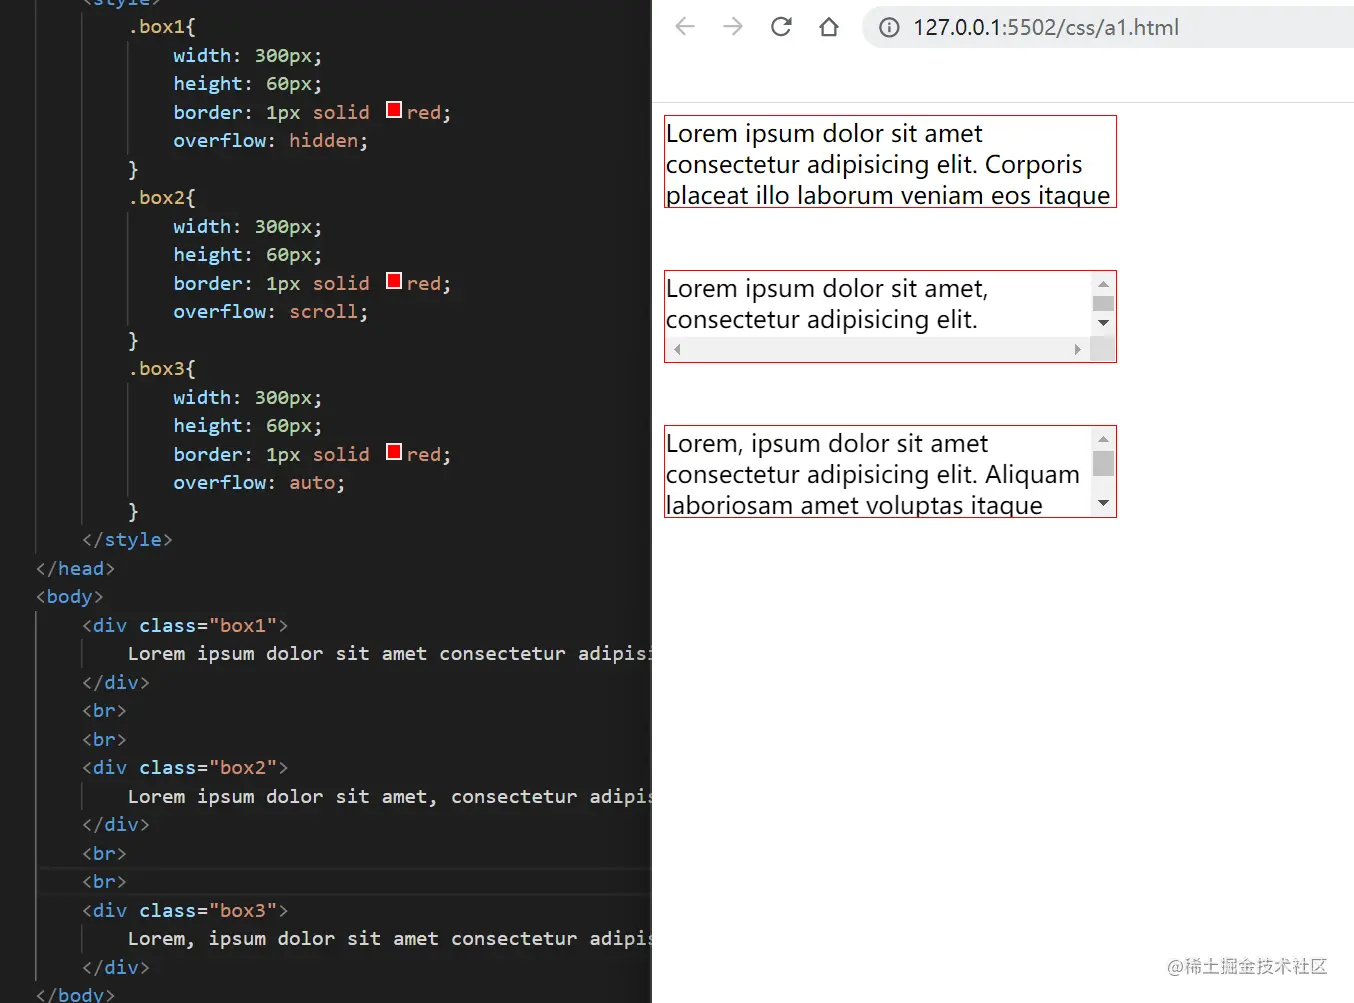Screen dimensions: 1354x1003
Task: Click the .box2 selector in code
Action: (x=162, y=198)
